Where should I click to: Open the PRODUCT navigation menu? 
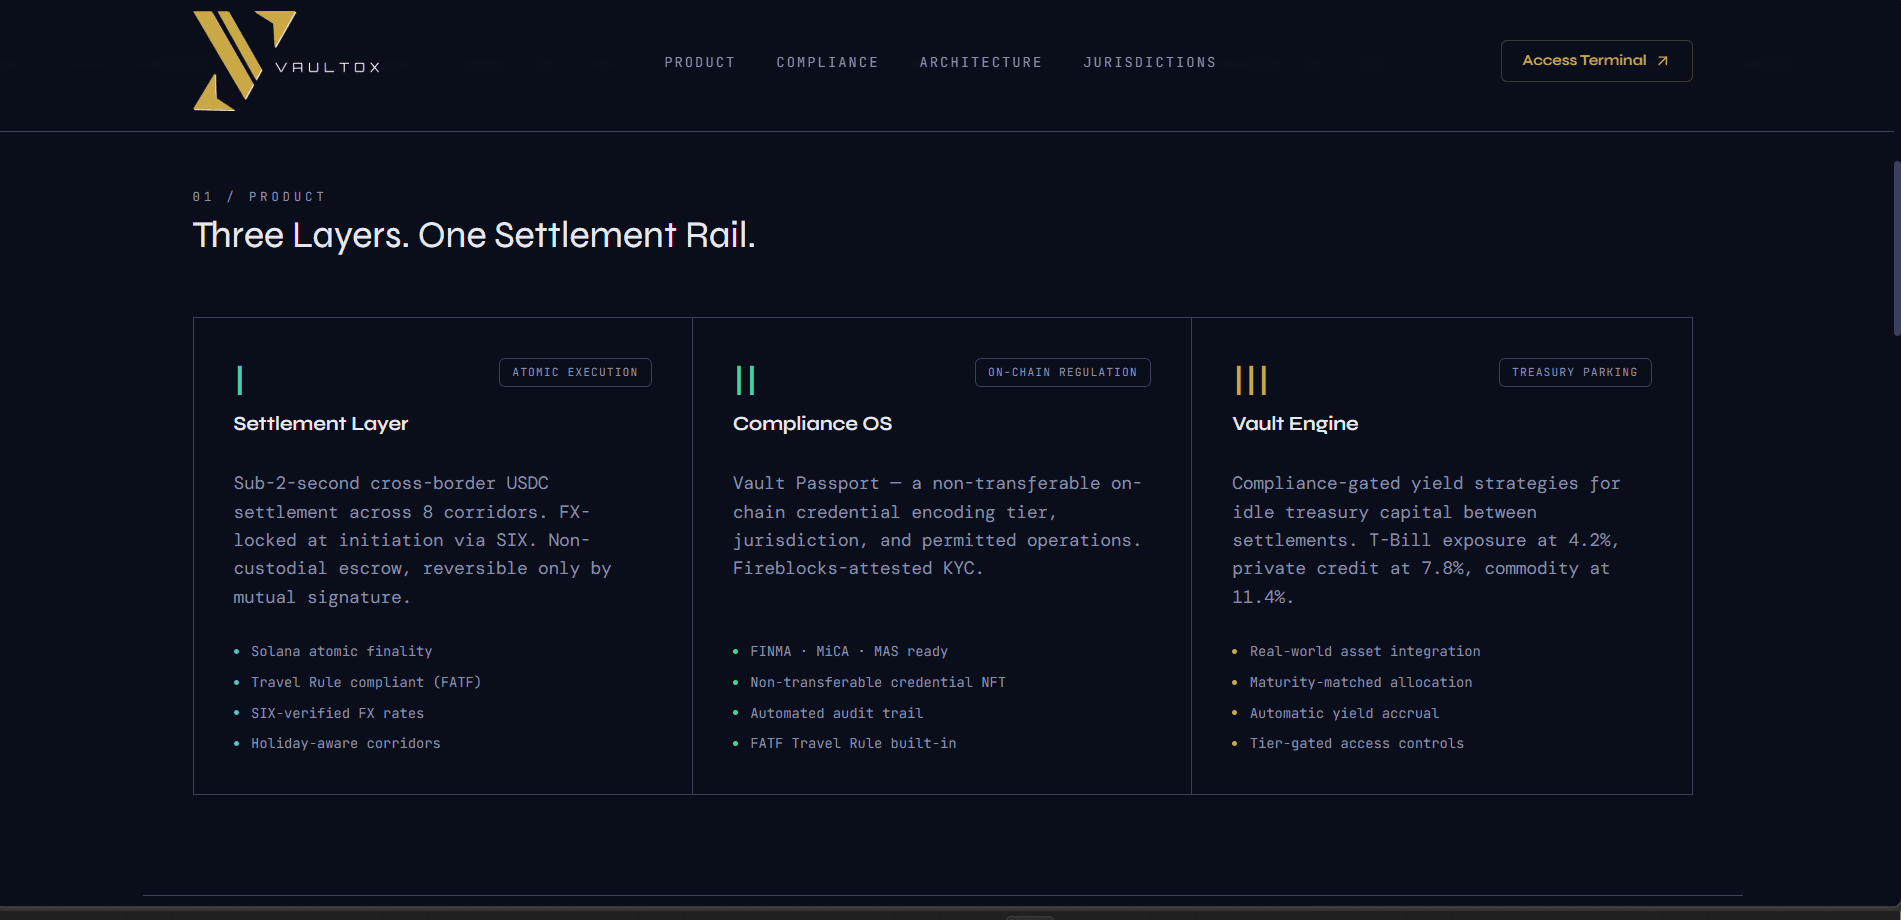click(699, 62)
